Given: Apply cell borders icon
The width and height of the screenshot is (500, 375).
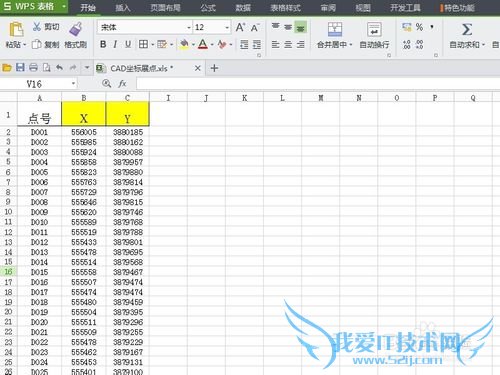Looking at the screenshot, I should [x=143, y=44].
